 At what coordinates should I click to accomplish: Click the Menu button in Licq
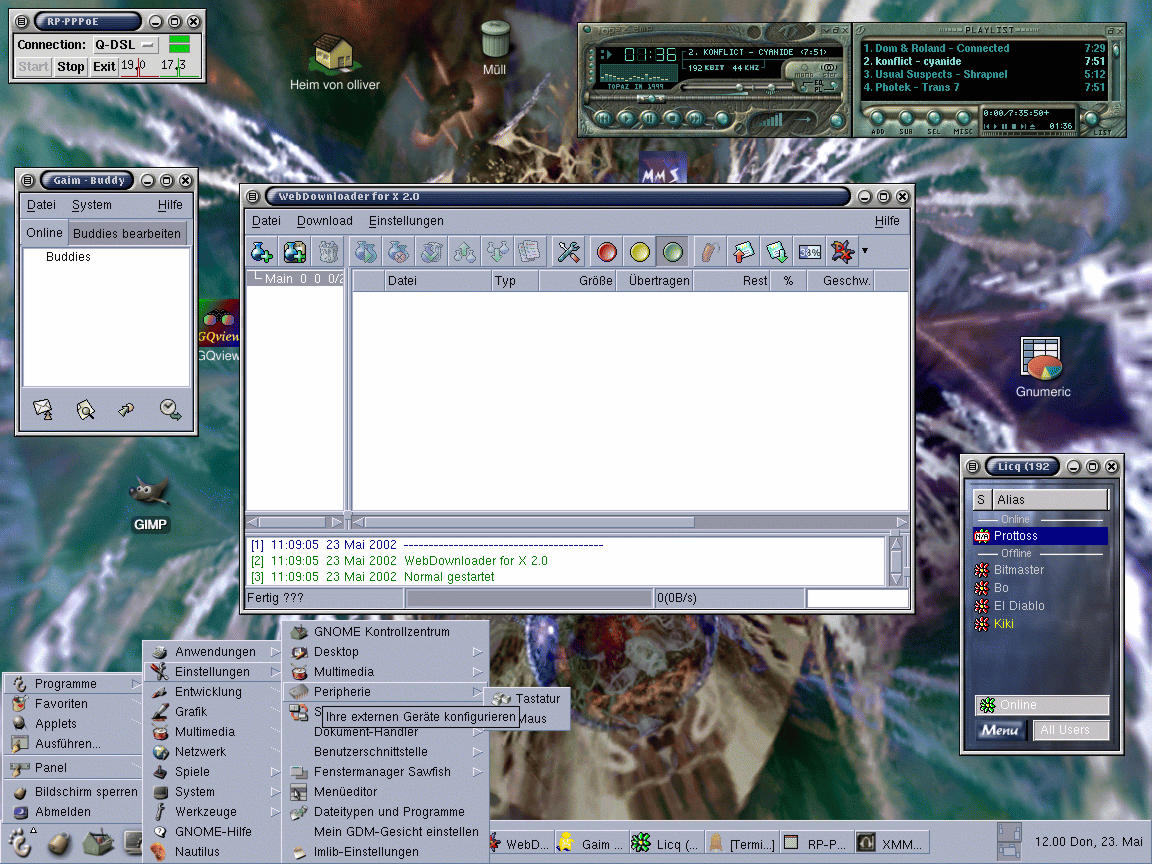[x=999, y=730]
